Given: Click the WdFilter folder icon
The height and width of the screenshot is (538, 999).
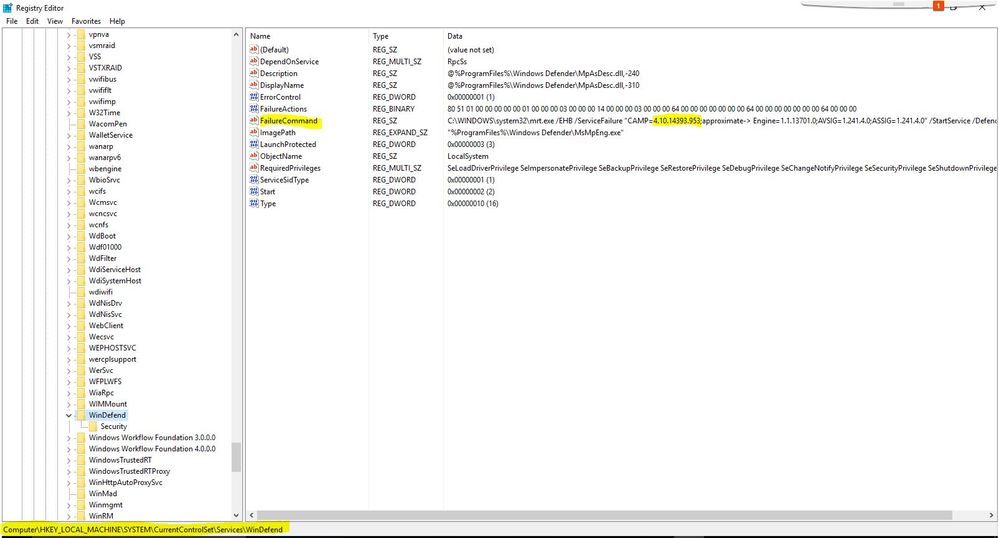Looking at the screenshot, I should [80, 258].
